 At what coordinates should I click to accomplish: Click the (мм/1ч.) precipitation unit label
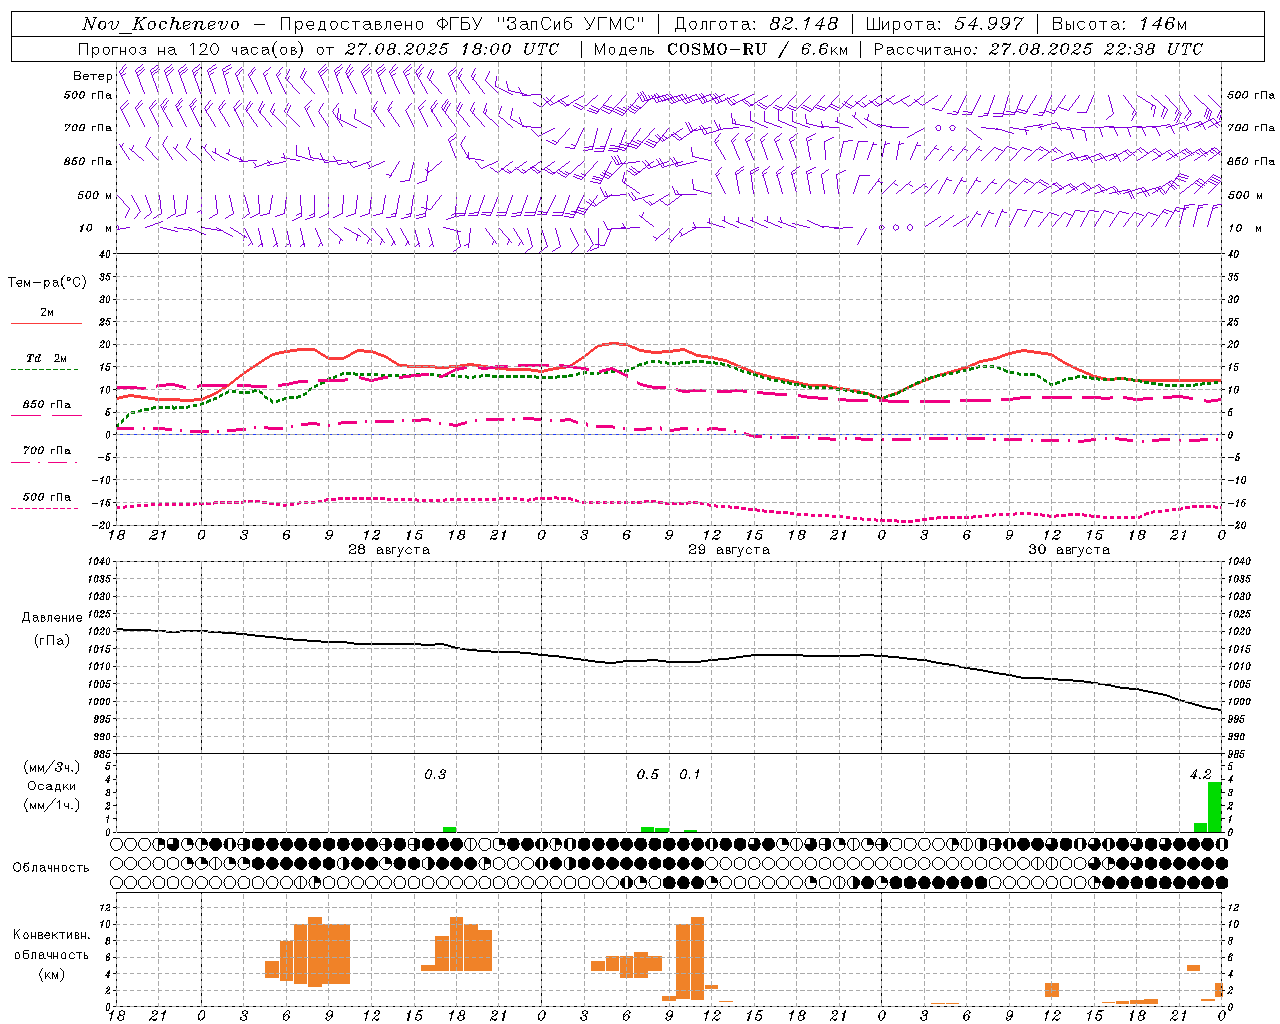coord(52,804)
